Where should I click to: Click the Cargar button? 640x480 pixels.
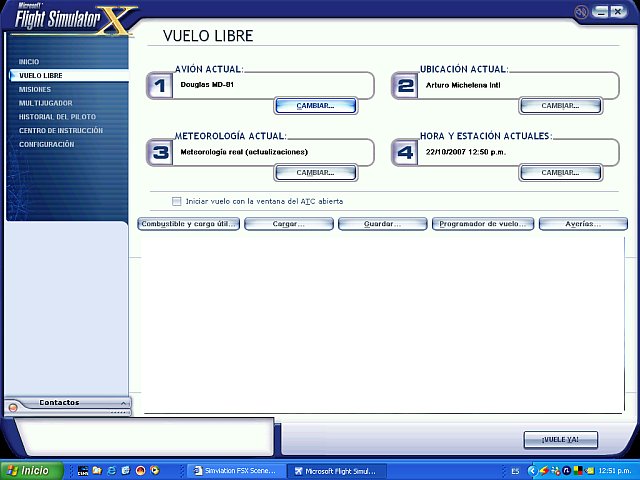[x=289, y=224]
